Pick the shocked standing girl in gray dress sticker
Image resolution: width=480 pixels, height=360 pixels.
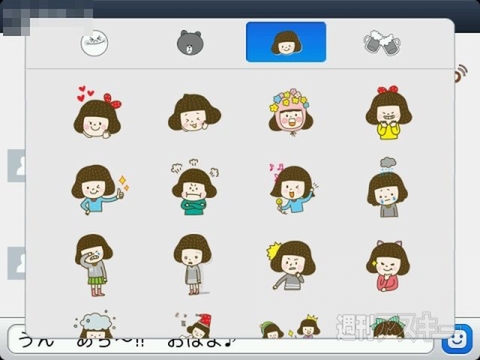(193, 265)
